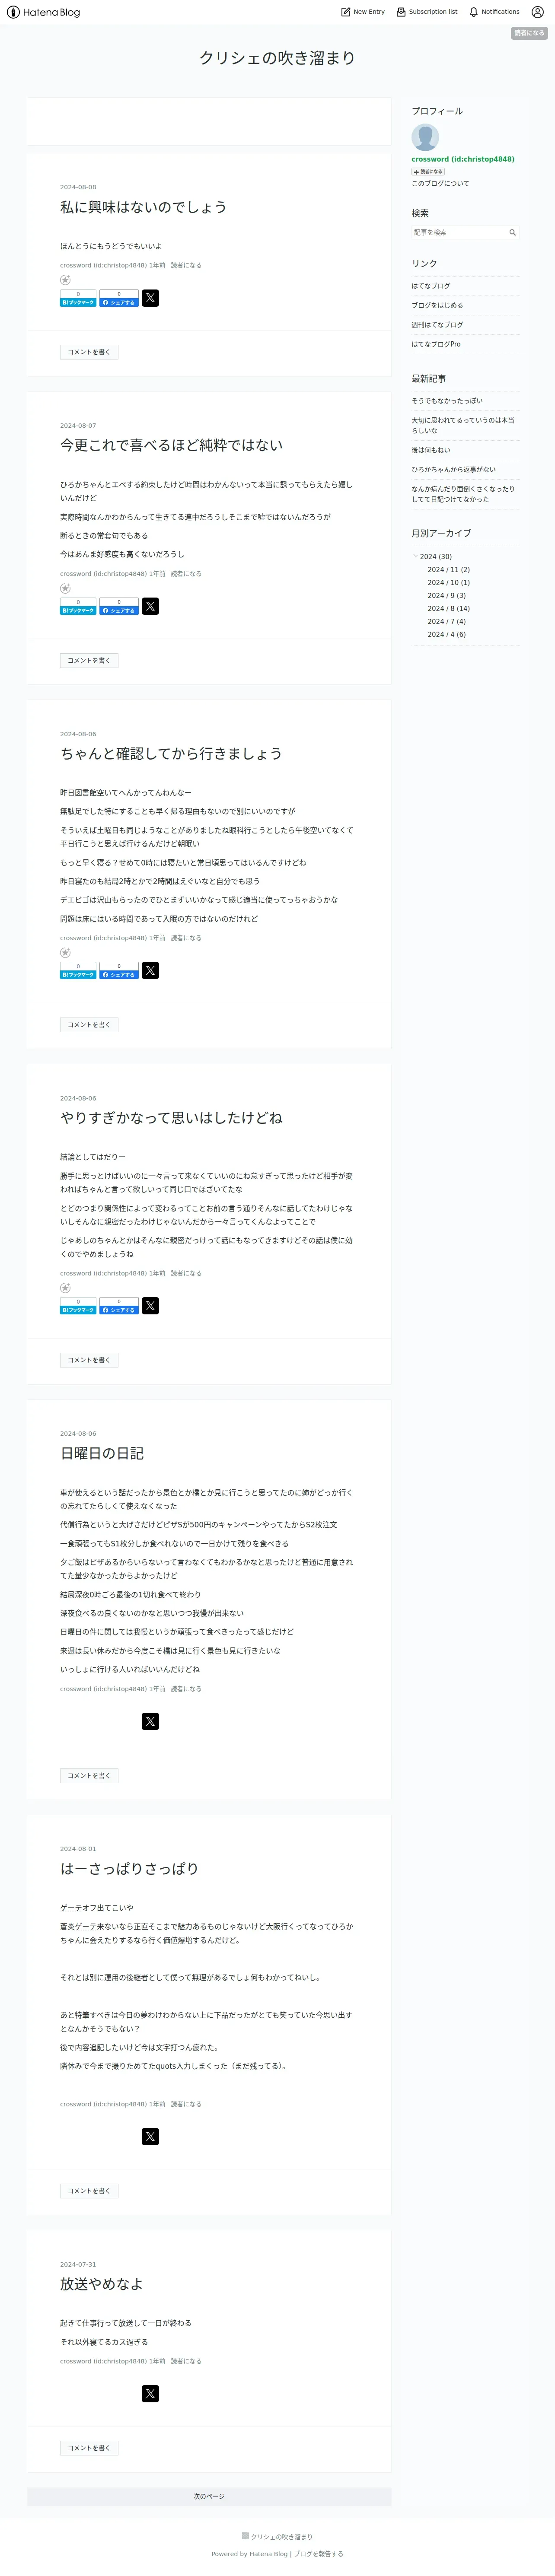555x2576 pixels.
Task: Open post title 私に興味はないのでしょう
Action: 143,208
